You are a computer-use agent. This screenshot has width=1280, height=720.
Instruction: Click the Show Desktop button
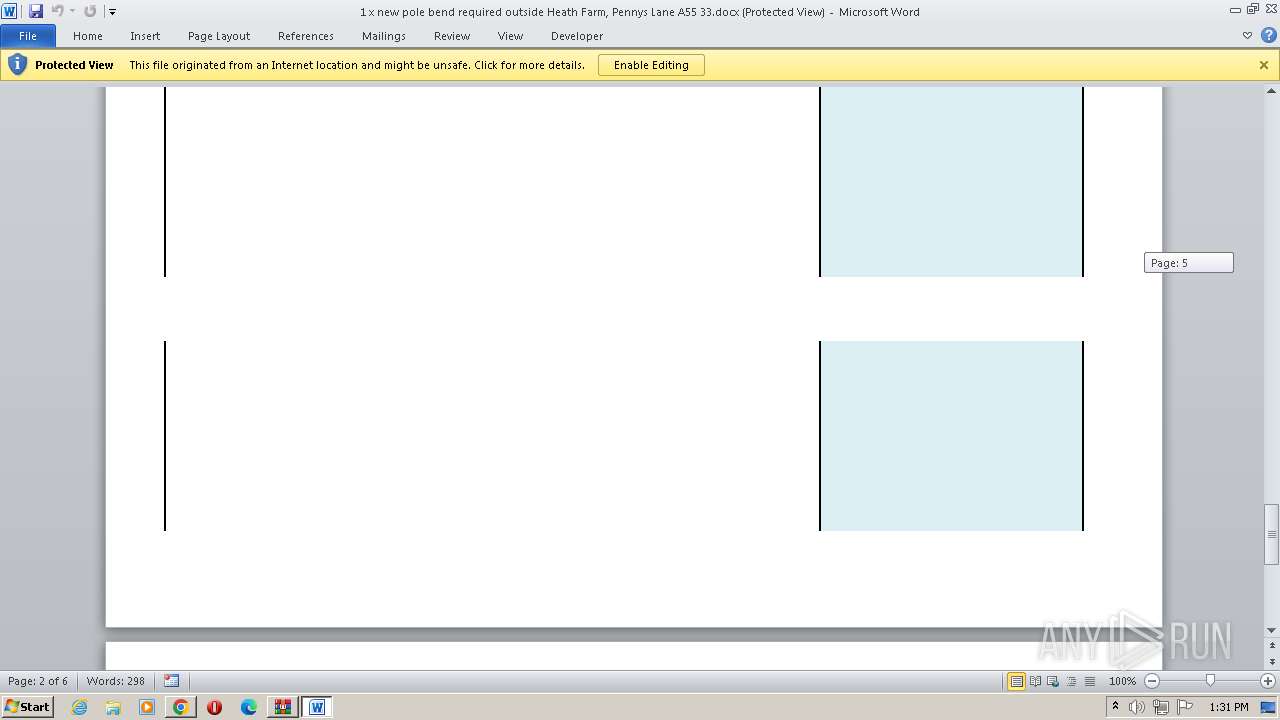pos(1269,707)
